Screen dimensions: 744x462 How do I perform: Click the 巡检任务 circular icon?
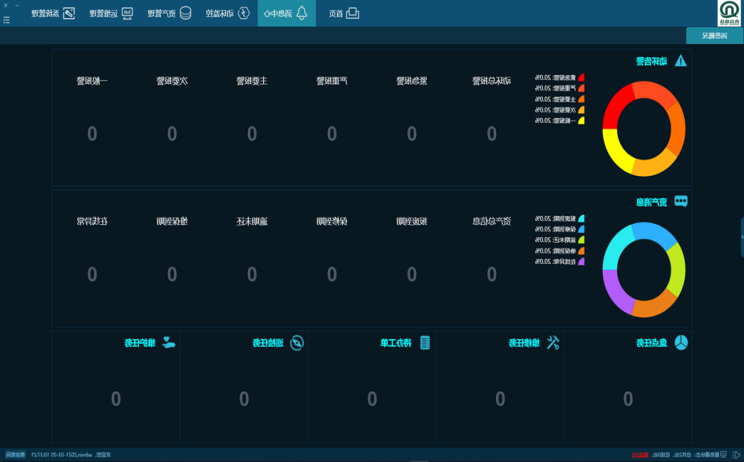click(x=296, y=343)
